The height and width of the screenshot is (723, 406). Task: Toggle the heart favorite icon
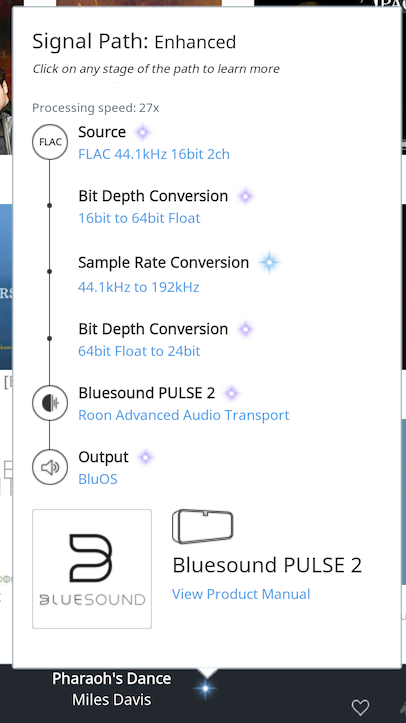(360, 707)
